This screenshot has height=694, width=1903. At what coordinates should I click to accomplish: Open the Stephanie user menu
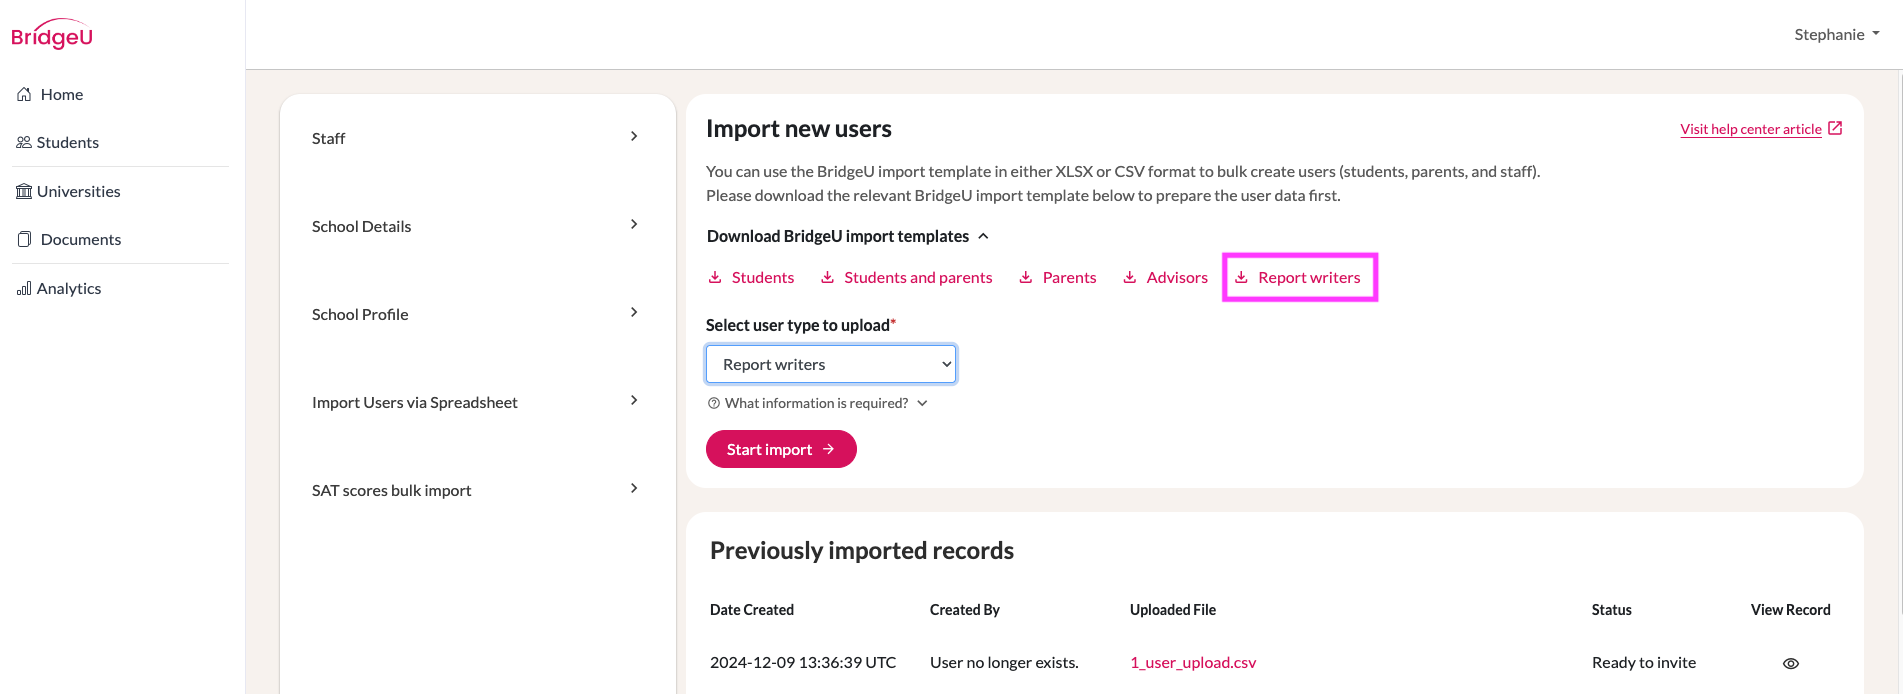pos(1837,34)
